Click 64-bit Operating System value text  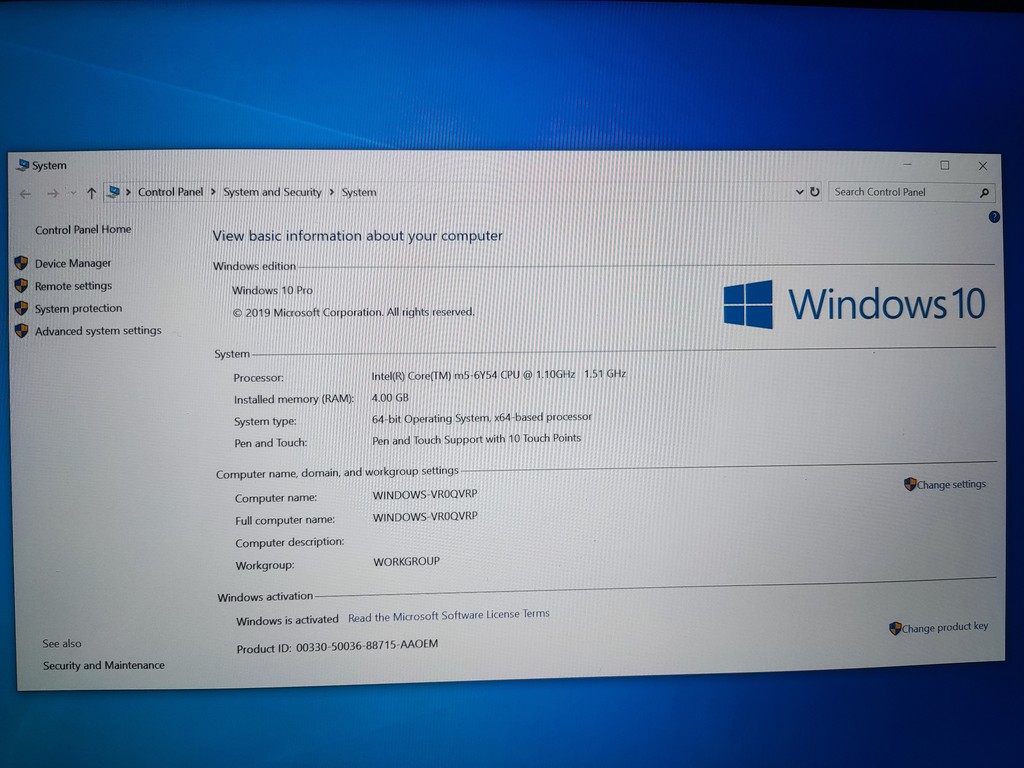coord(481,418)
